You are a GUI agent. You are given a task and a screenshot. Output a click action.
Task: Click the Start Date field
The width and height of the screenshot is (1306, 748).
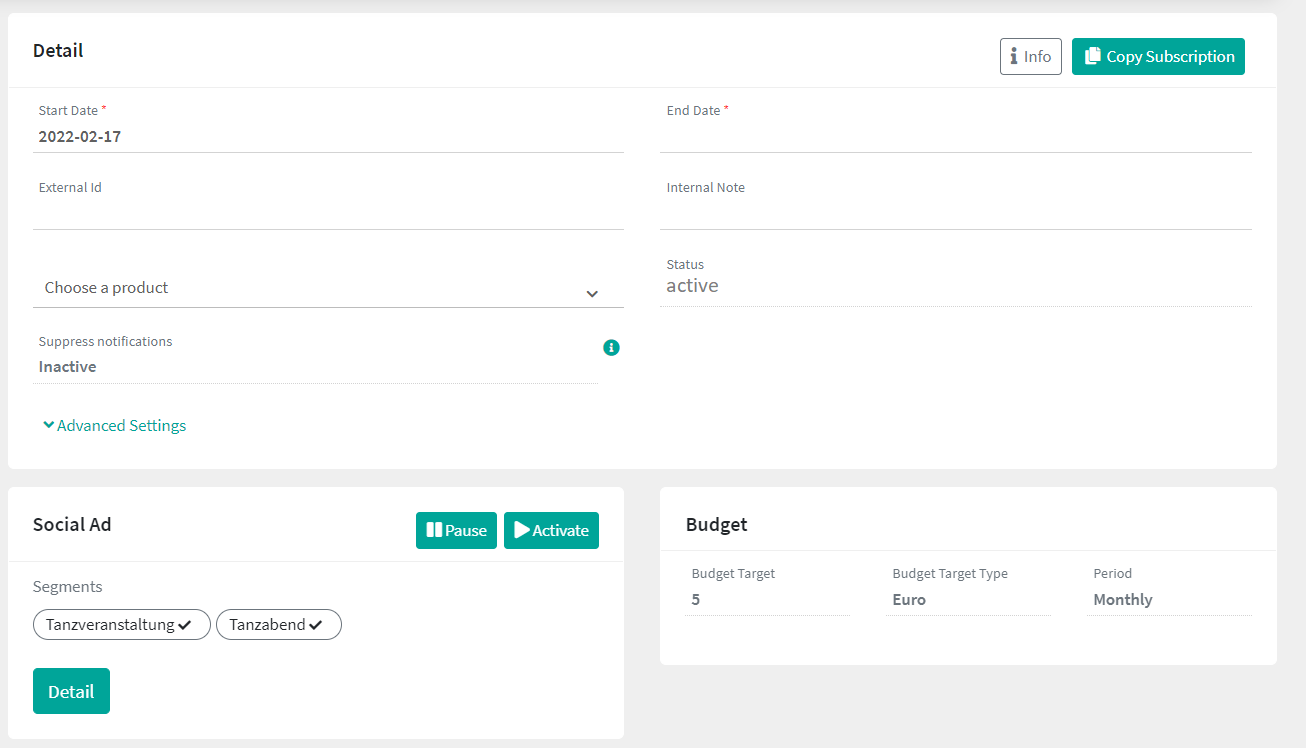tap(328, 137)
